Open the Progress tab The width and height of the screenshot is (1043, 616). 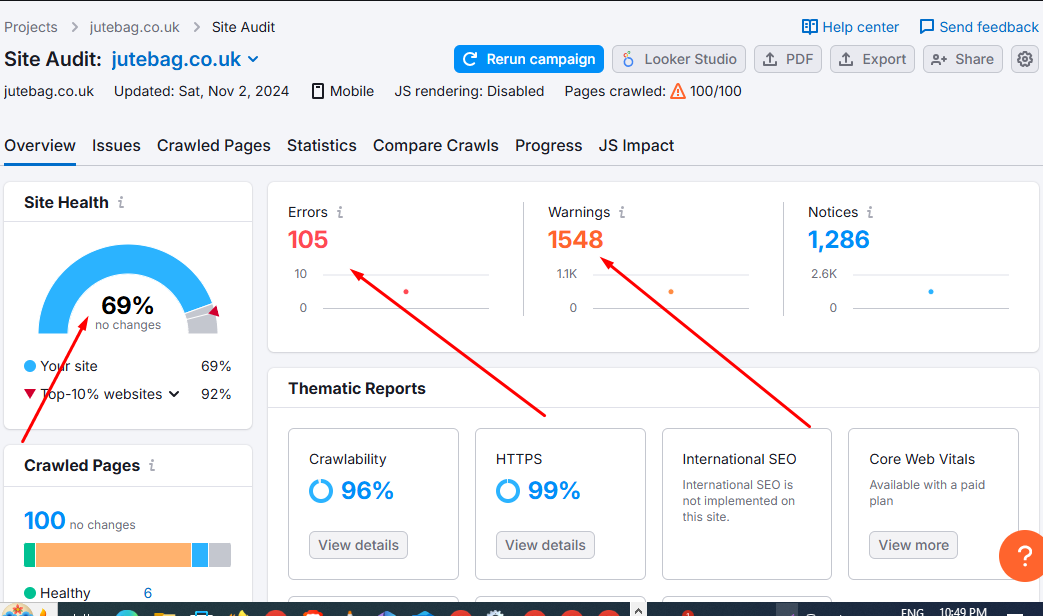pos(549,146)
